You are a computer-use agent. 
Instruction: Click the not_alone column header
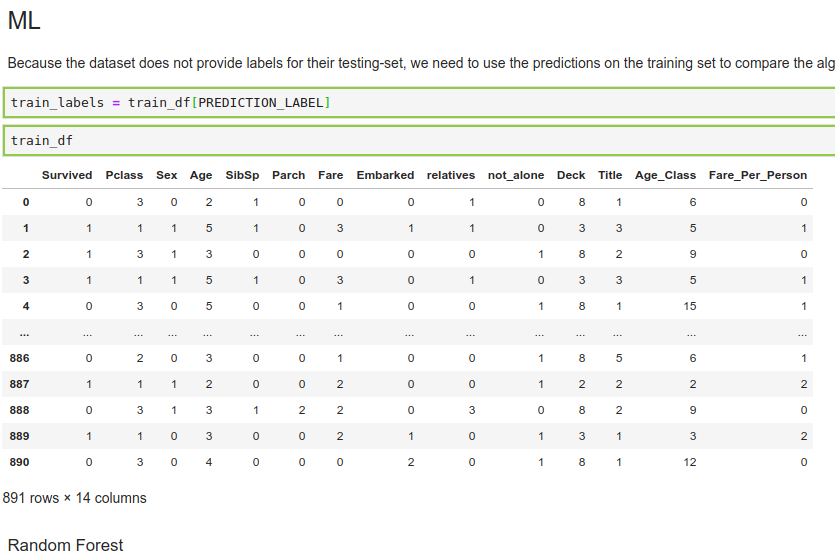tap(516, 175)
